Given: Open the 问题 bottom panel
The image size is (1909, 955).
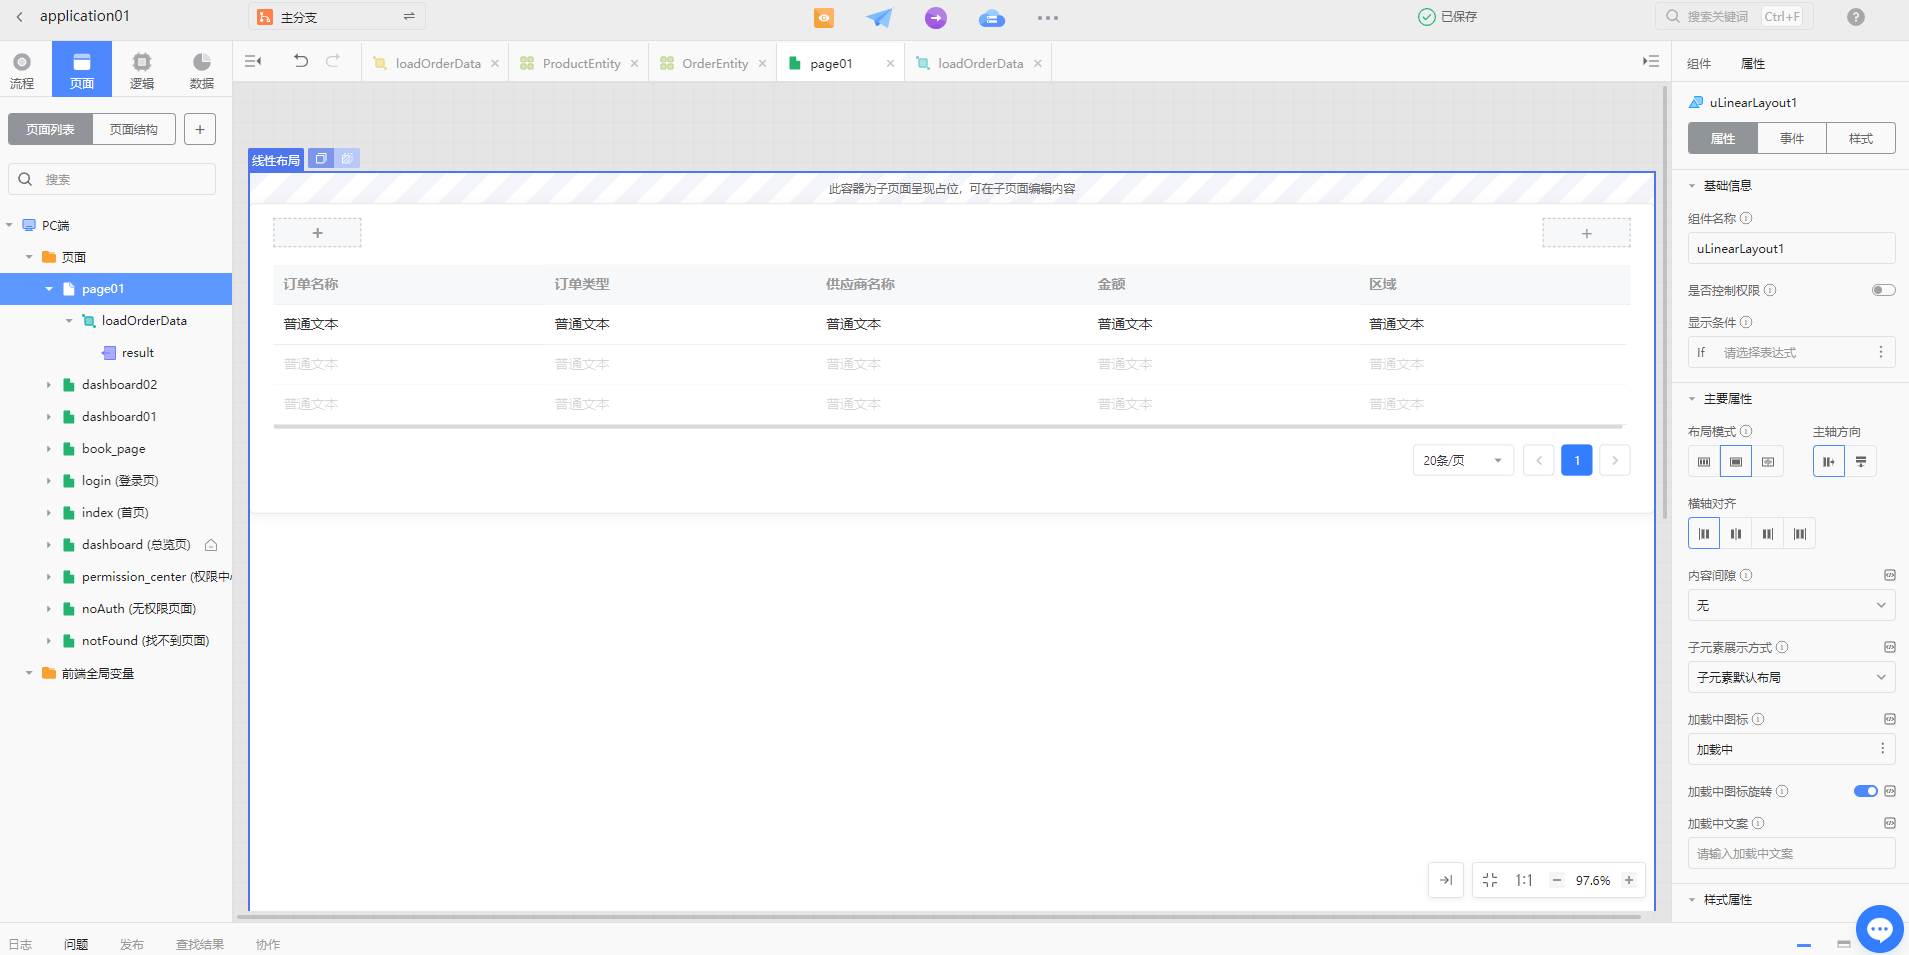Looking at the screenshot, I should tap(76, 944).
